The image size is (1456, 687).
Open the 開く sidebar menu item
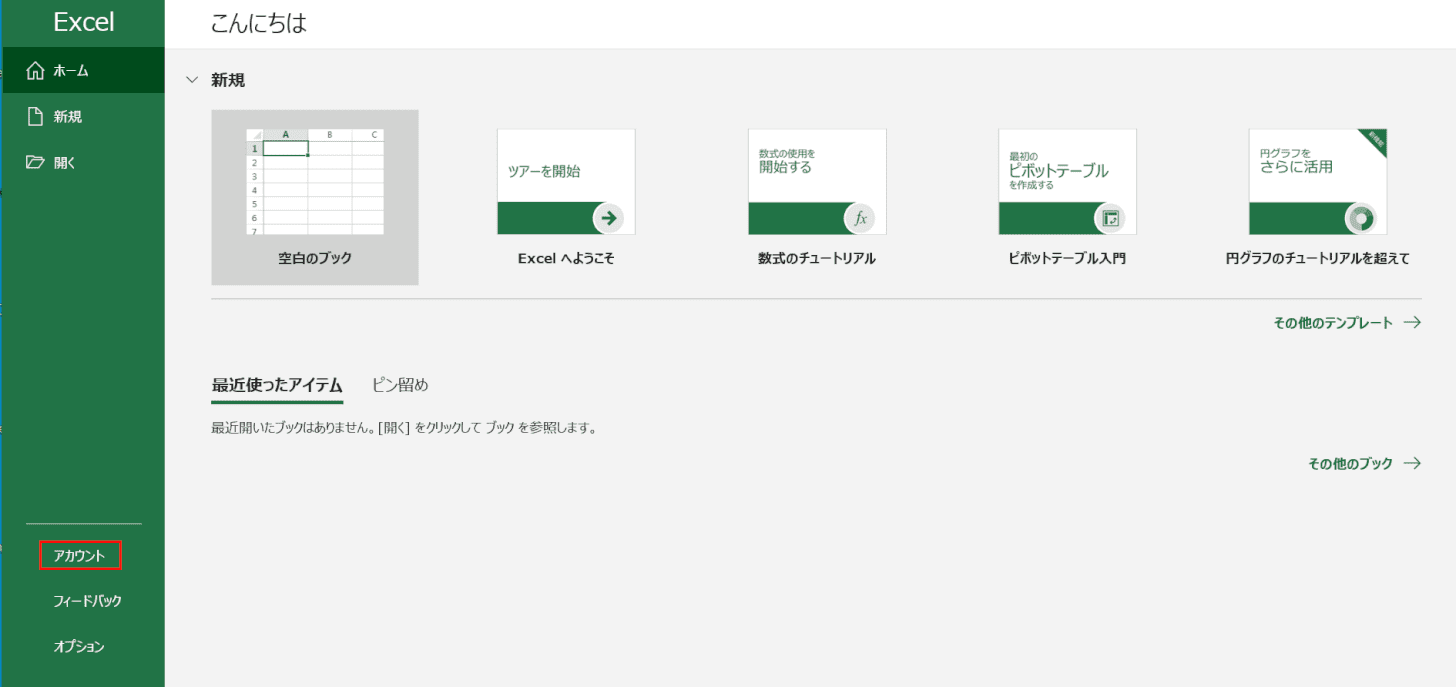[x=82, y=162]
